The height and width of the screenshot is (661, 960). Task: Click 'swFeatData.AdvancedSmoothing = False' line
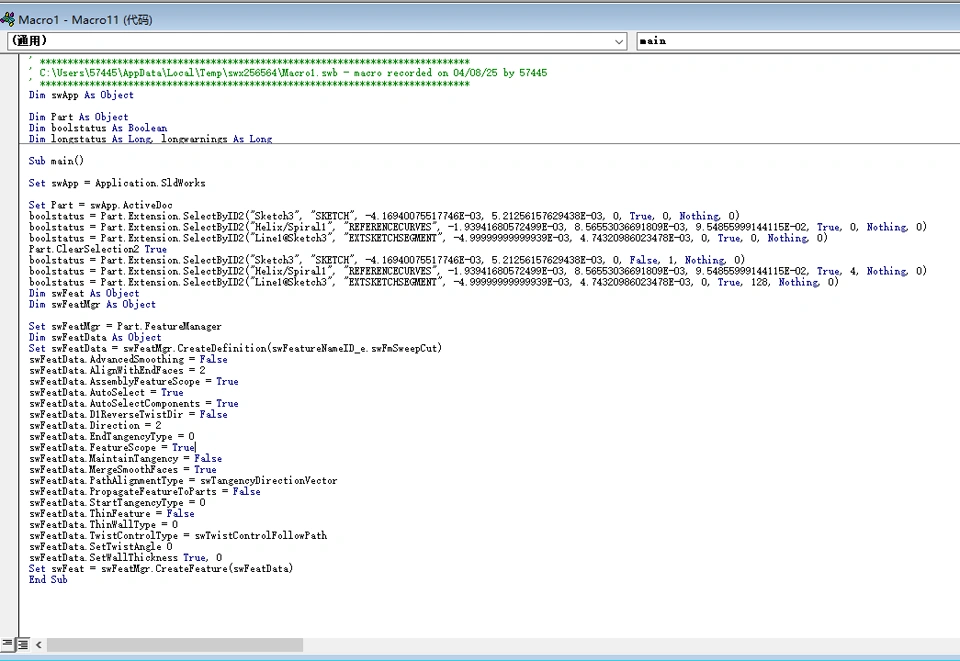(128, 359)
